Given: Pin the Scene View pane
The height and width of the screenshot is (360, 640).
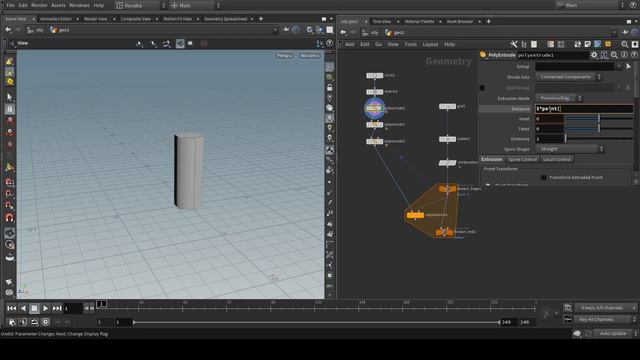Looking at the screenshot, I should [x=286, y=30].
